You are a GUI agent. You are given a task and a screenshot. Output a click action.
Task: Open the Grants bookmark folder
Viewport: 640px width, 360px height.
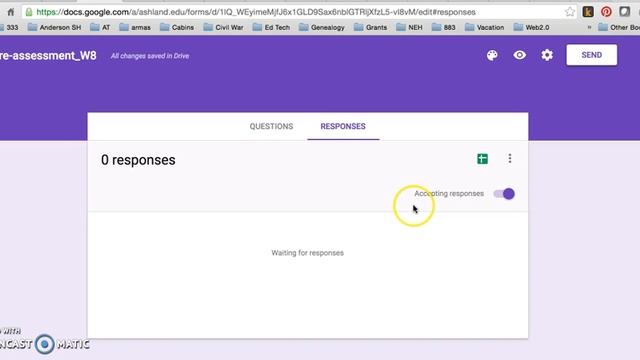click(370, 27)
